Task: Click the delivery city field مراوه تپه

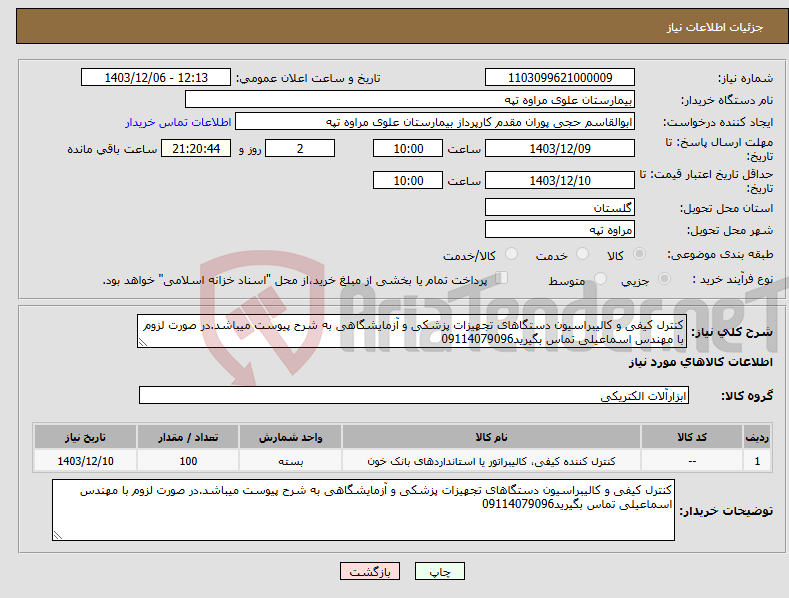Action: (x=560, y=230)
